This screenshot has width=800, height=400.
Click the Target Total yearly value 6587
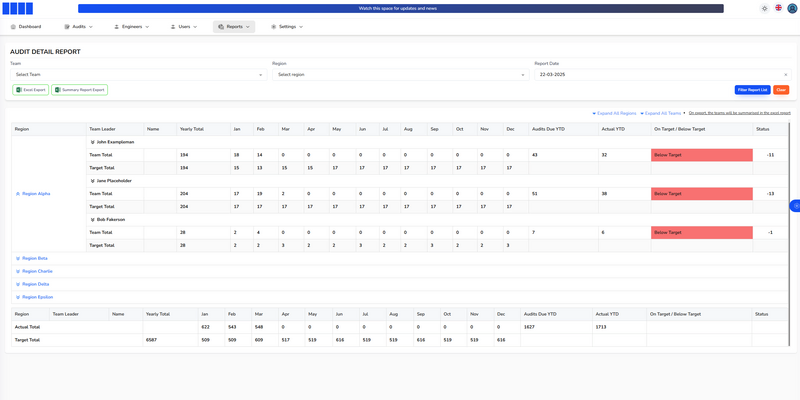[152, 340]
